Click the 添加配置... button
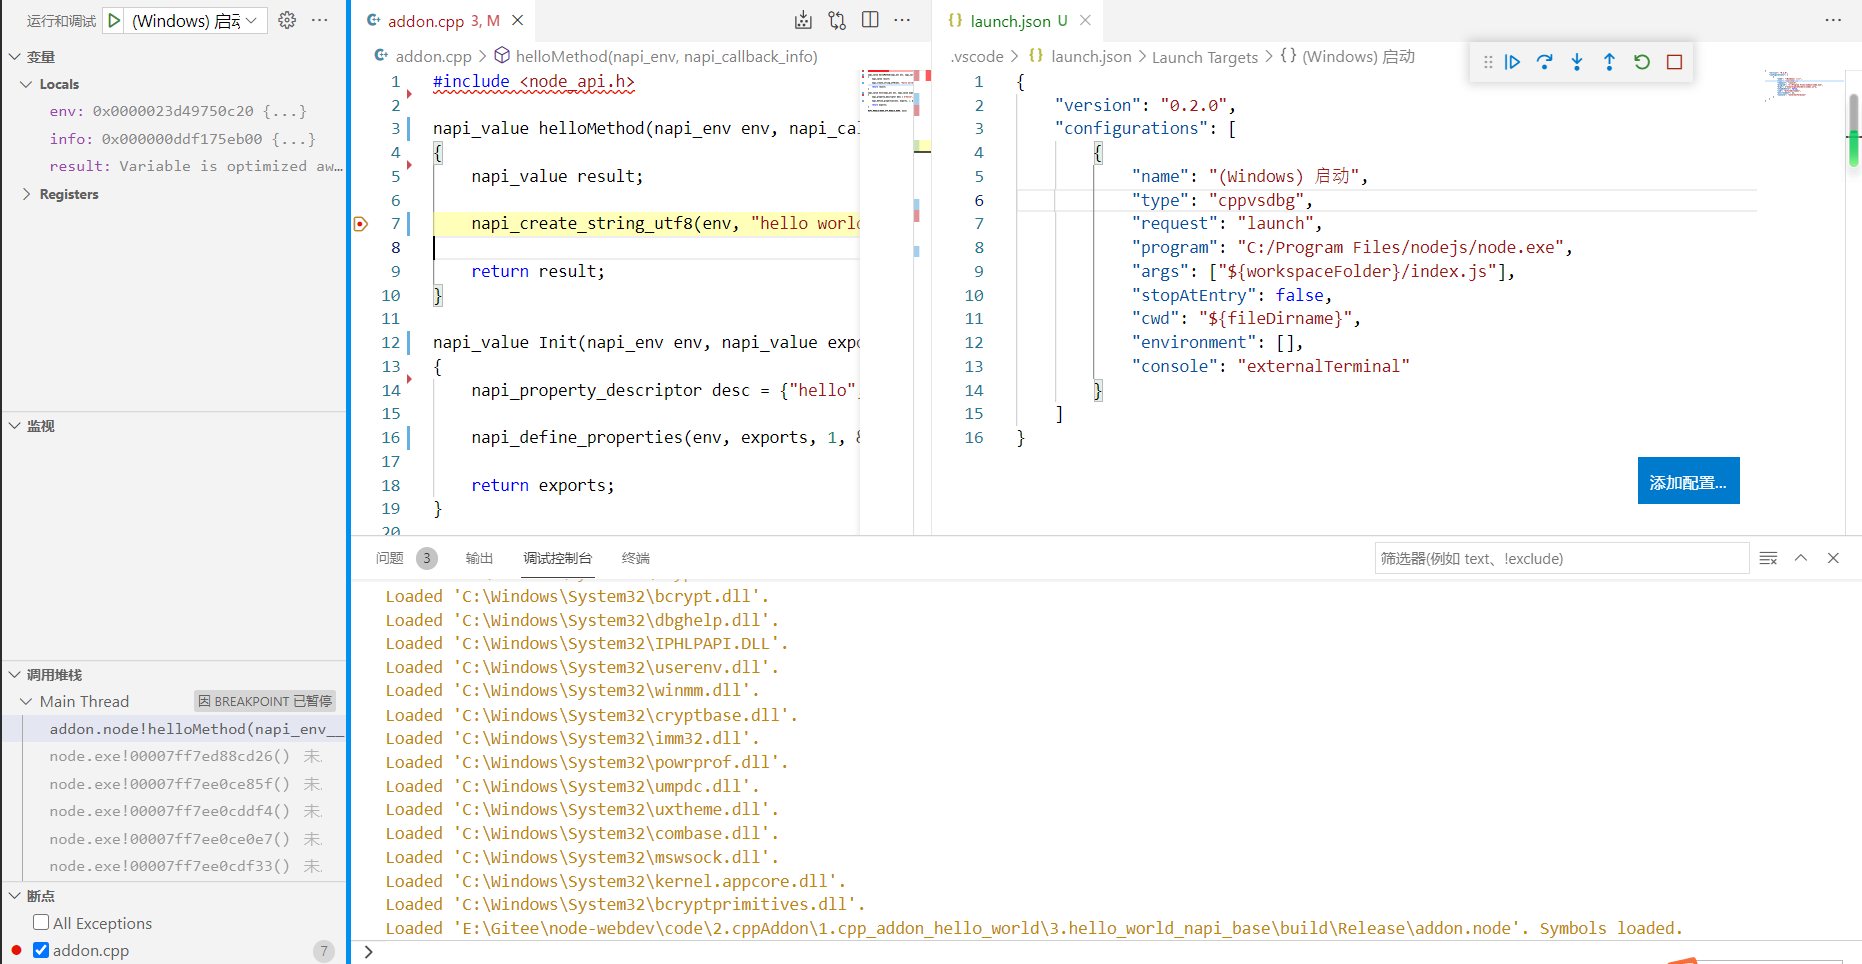The image size is (1862, 964). (x=1688, y=481)
